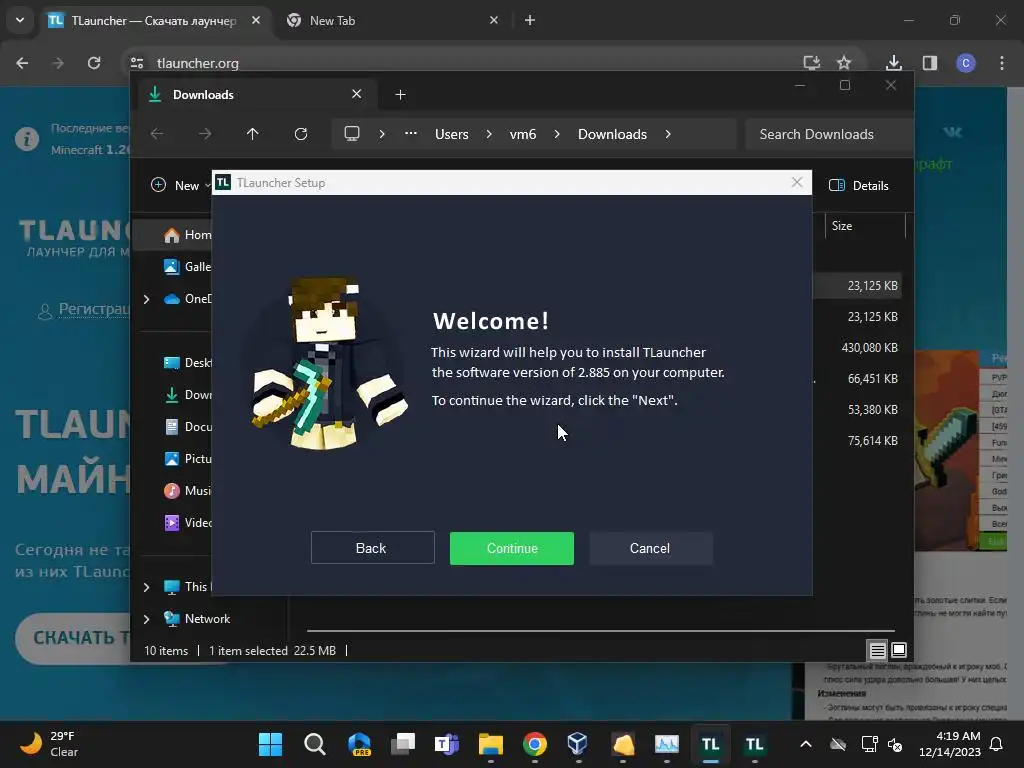
Task: Click Downloads in the breadcrumb path
Action: point(613,134)
